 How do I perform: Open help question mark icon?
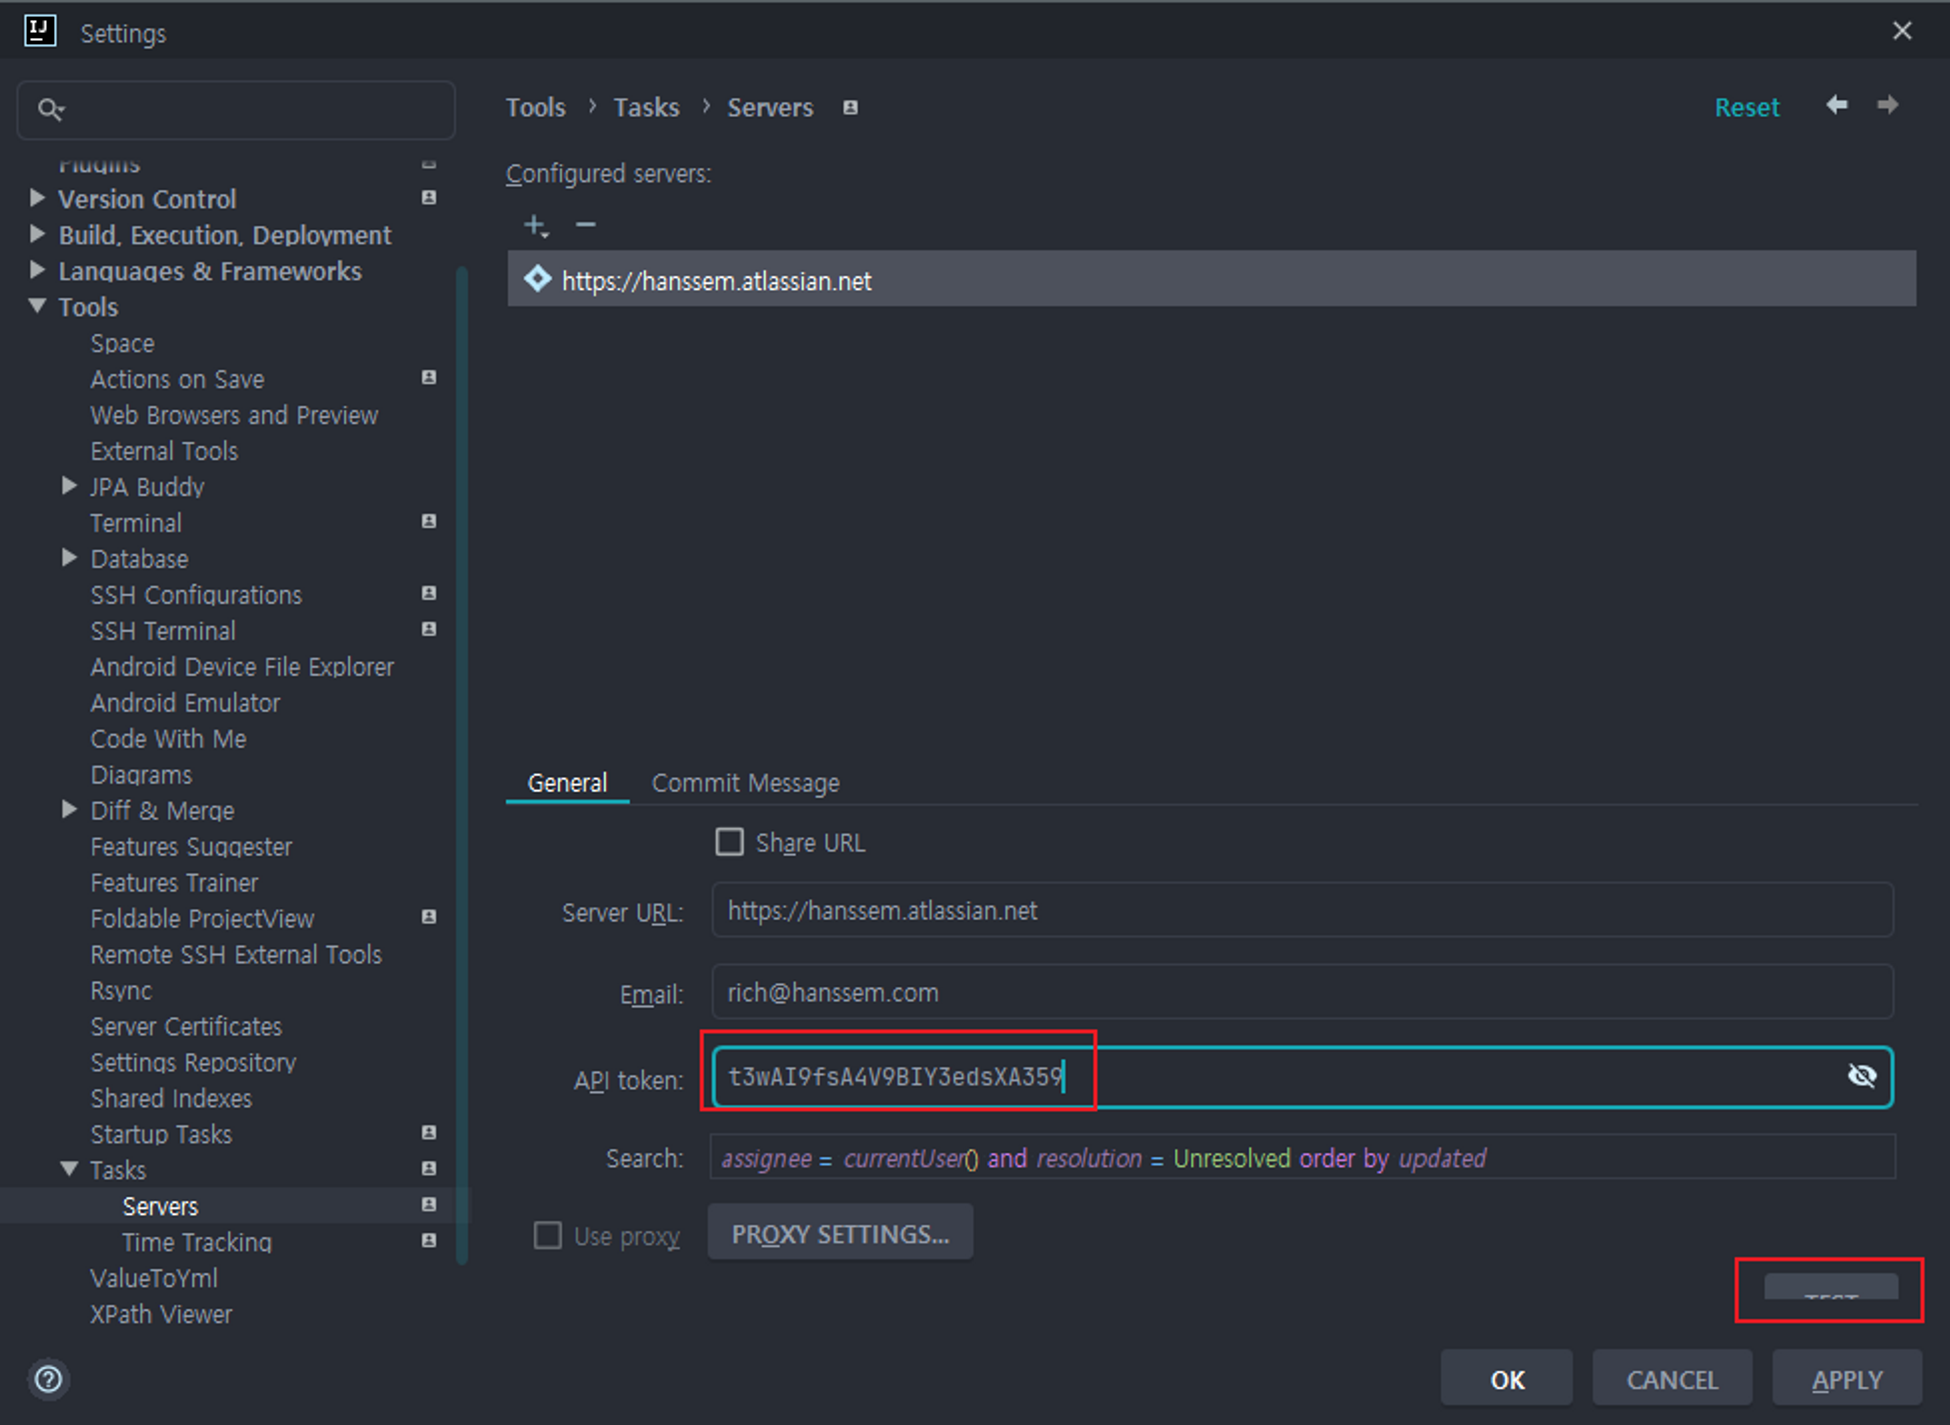point(48,1379)
